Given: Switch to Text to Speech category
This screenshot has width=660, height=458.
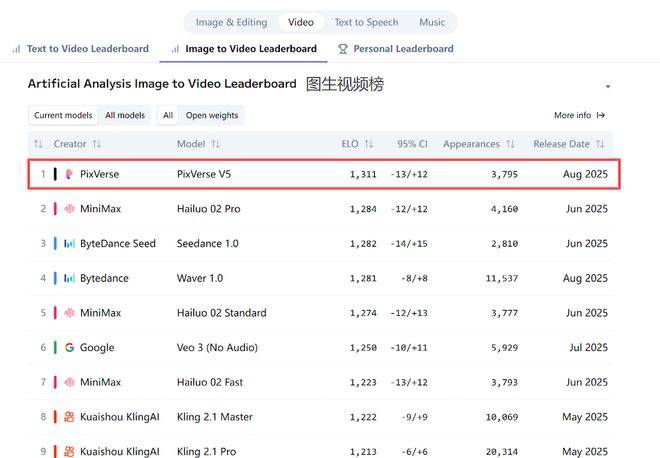Looking at the screenshot, I should pos(366,22).
